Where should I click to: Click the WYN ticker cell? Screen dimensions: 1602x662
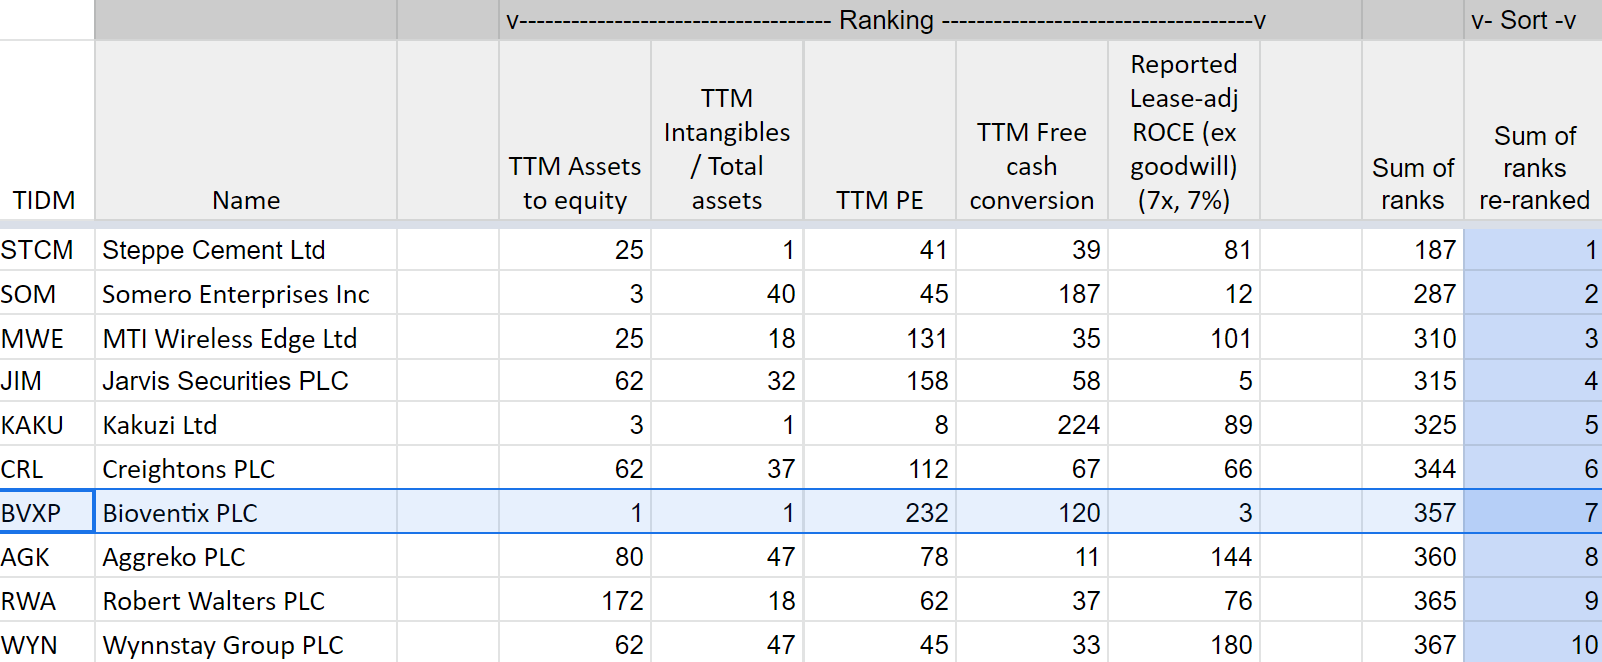pos(47,644)
